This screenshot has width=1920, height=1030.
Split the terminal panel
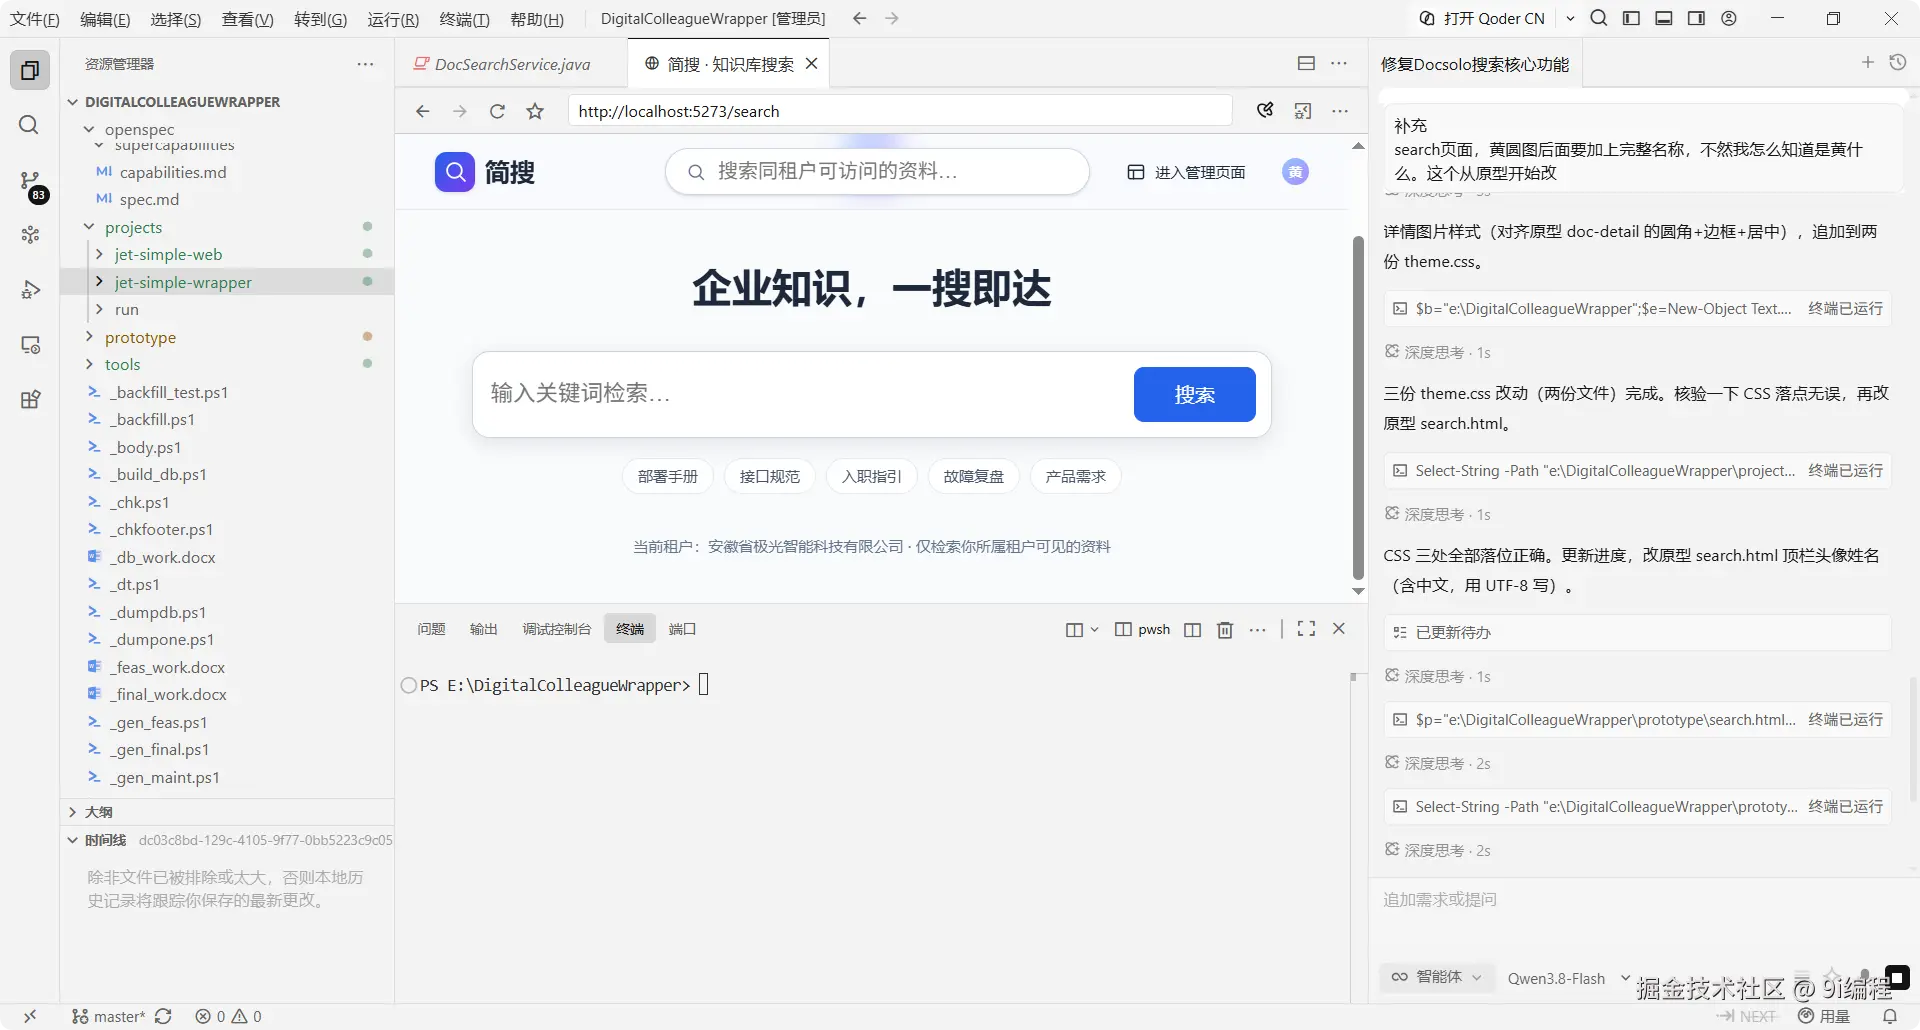pyautogui.click(x=1192, y=629)
